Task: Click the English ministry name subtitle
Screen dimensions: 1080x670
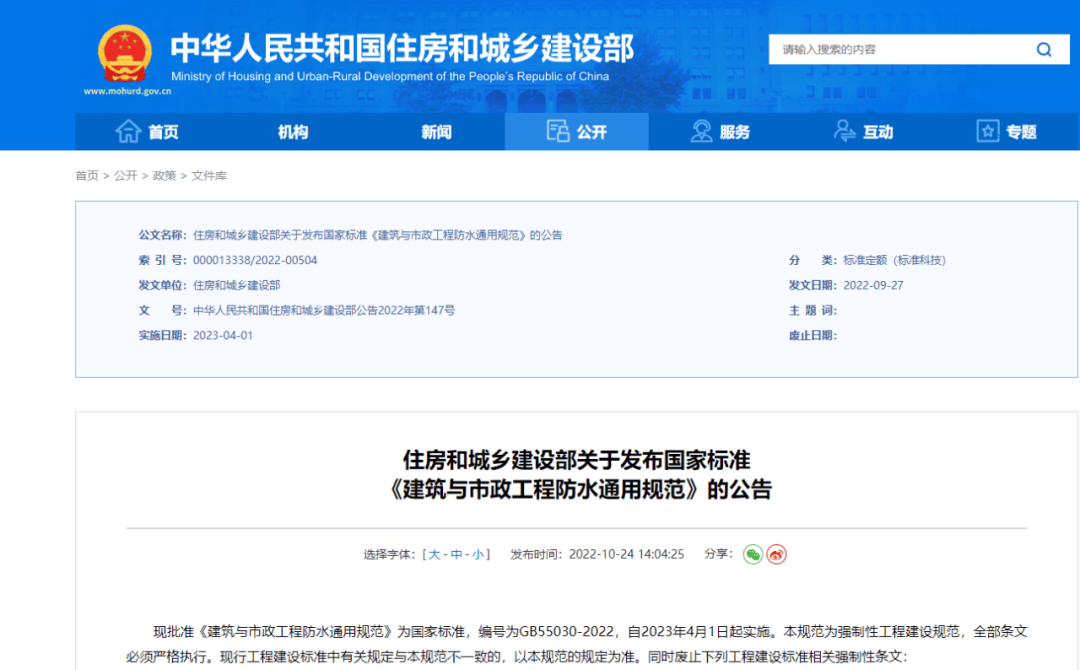Action: tap(390, 76)
